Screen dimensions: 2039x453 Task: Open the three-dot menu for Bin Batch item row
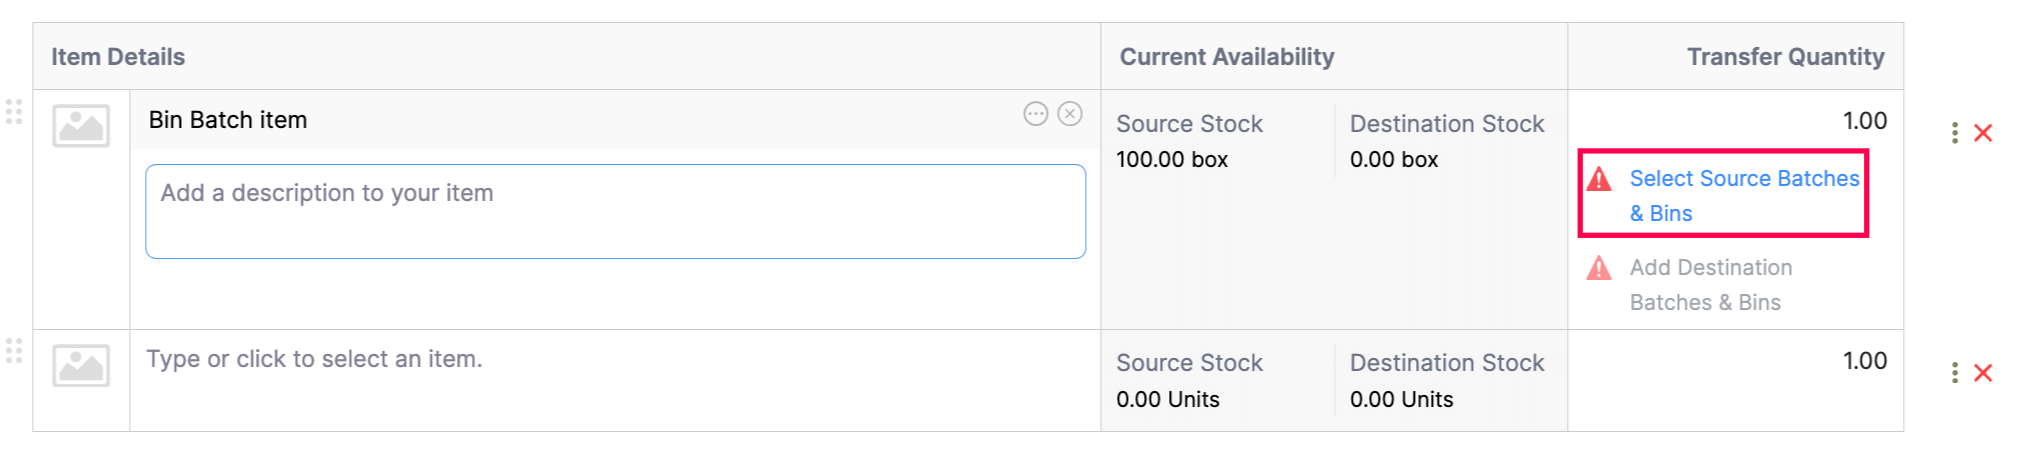[1954, 133]
